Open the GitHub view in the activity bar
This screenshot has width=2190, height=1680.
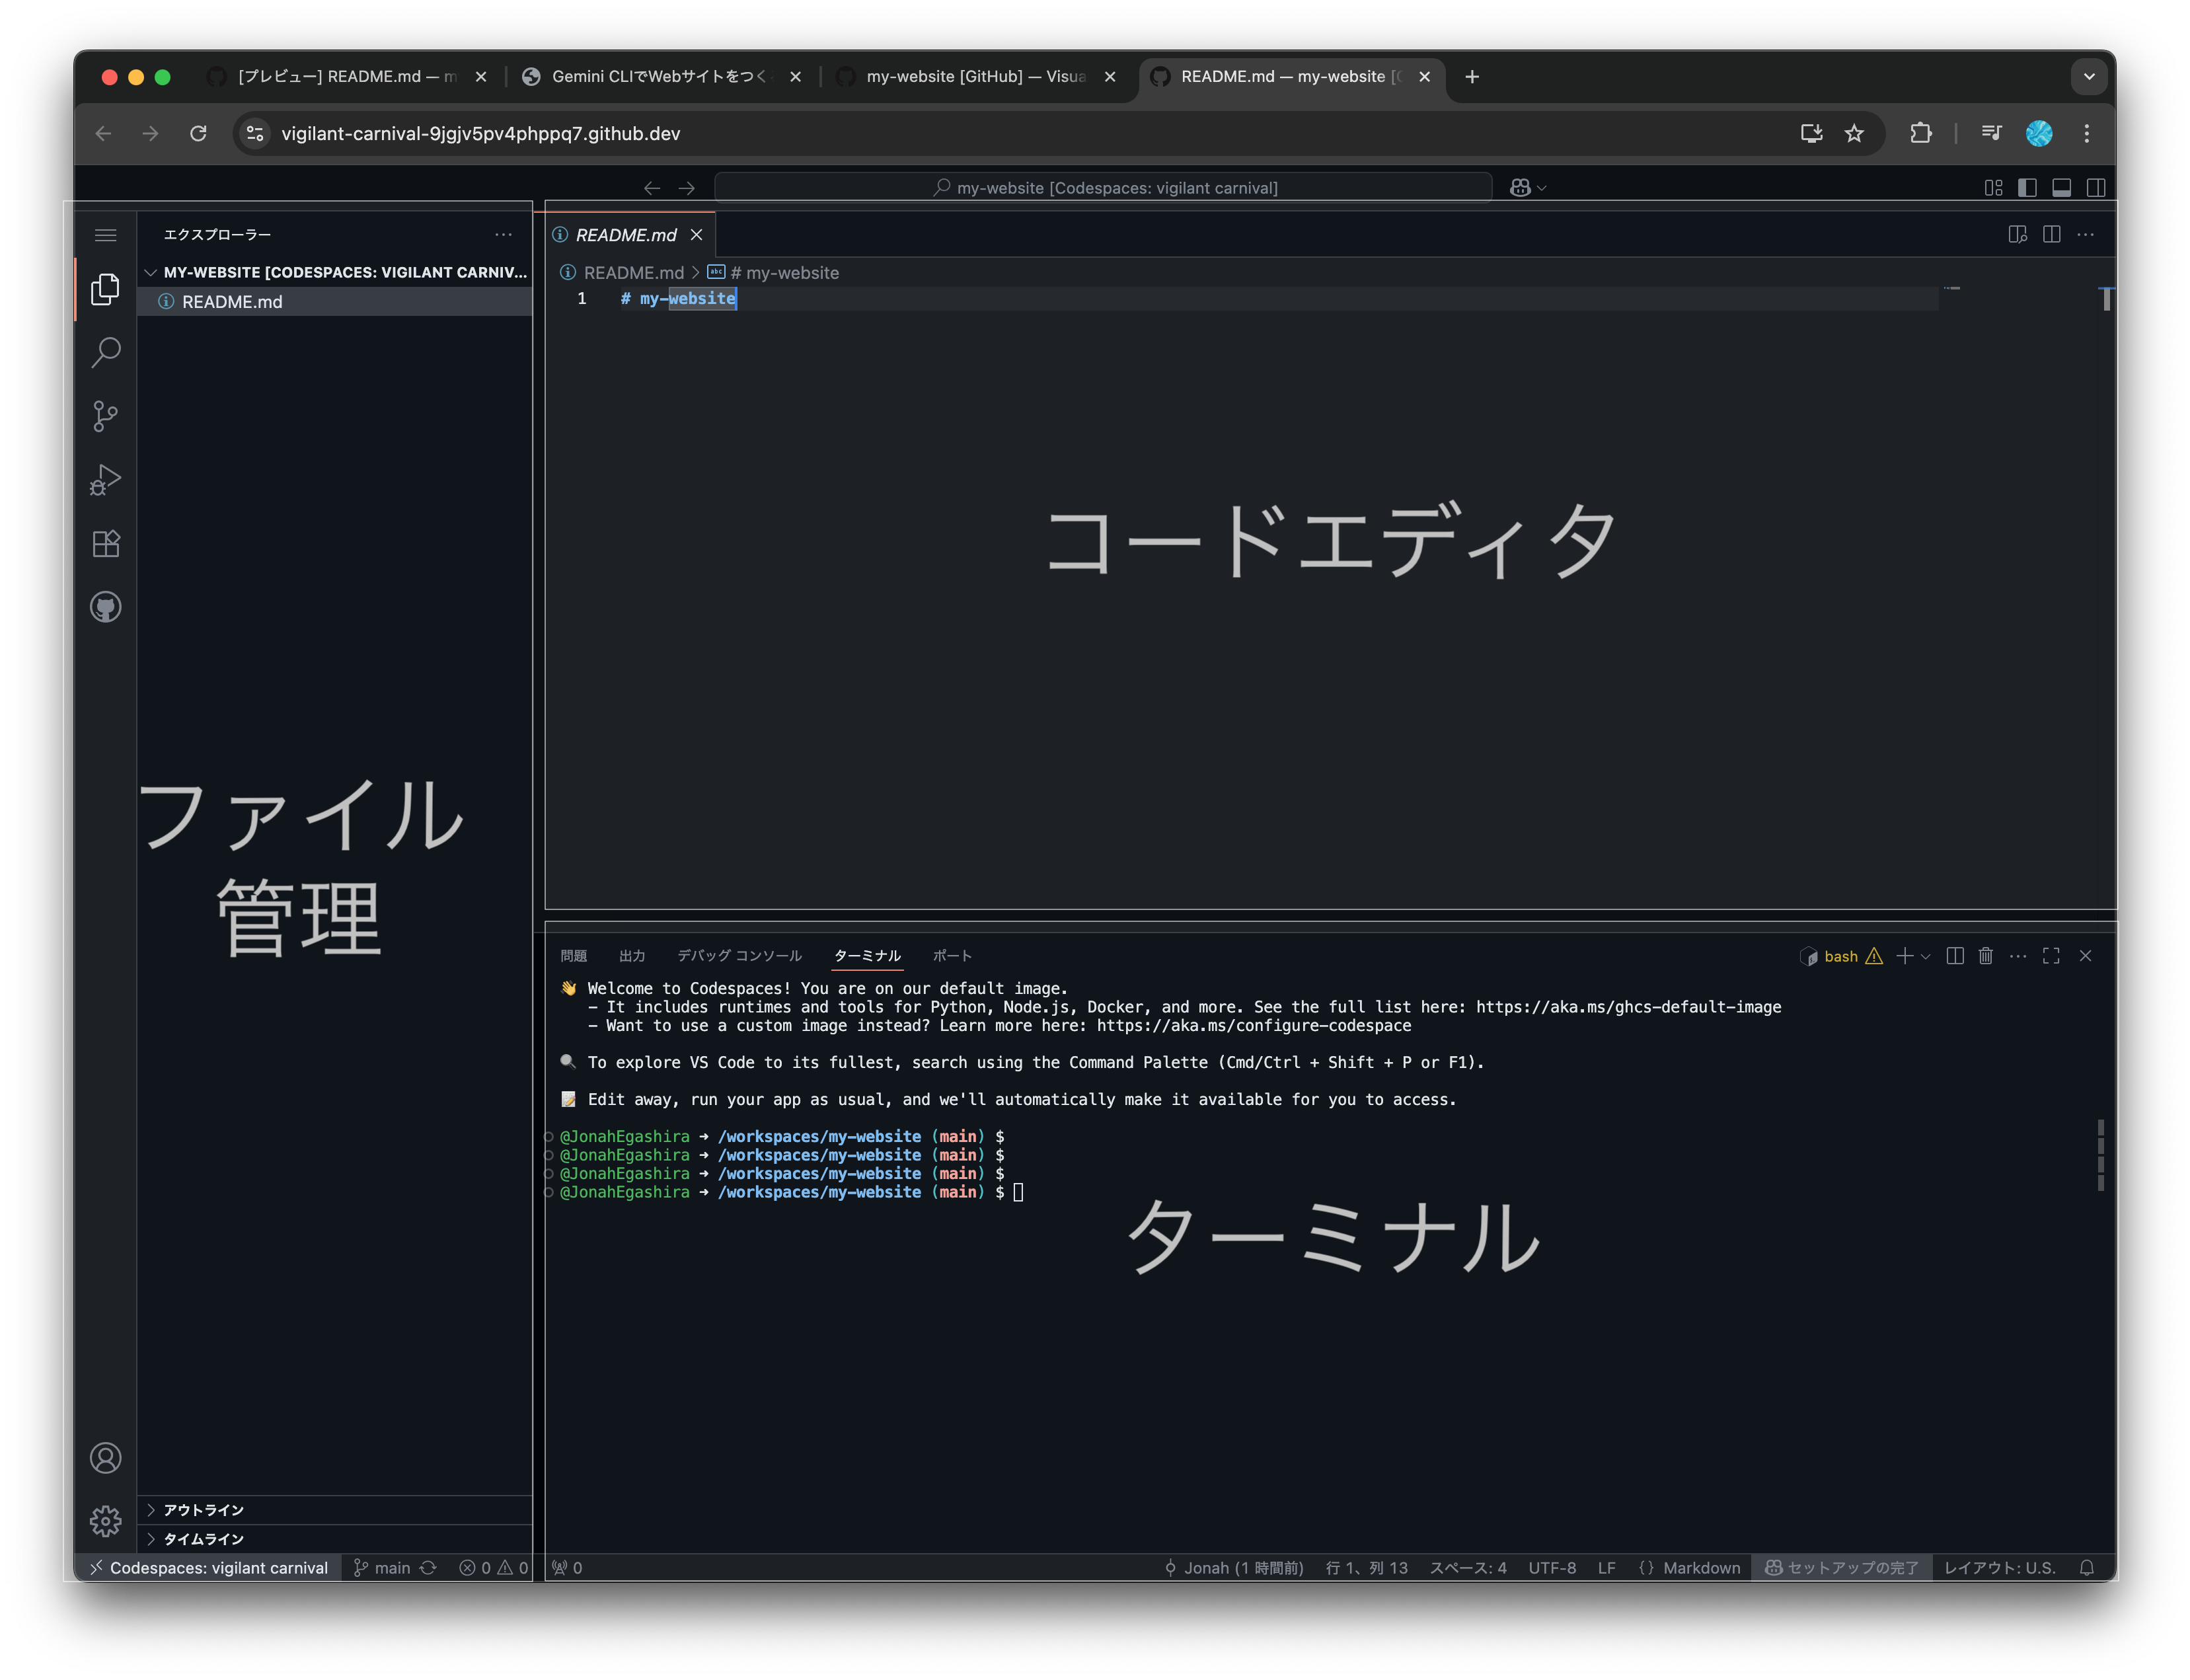click(x=105, y=607)
